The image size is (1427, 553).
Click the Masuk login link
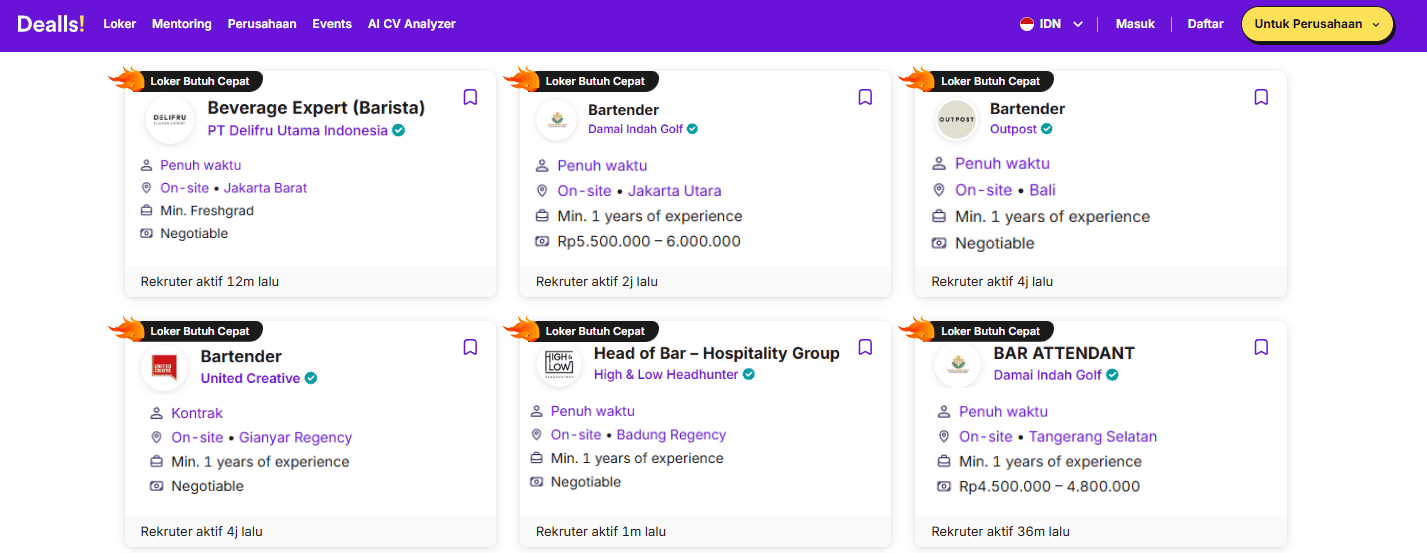1135,24
